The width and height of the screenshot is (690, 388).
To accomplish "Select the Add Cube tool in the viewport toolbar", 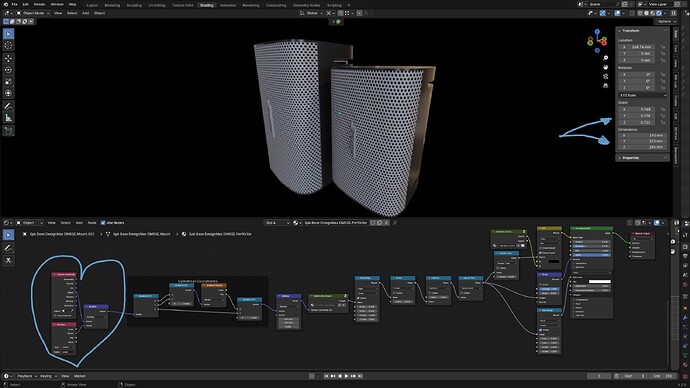I will [8, 130].
